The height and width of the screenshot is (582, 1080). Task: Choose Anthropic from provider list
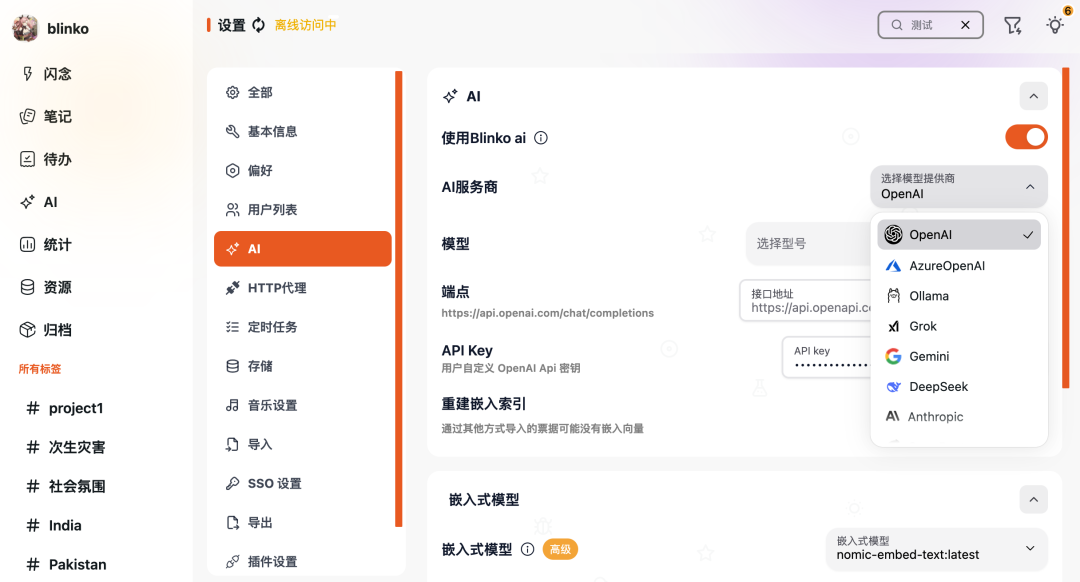point(959,417)
